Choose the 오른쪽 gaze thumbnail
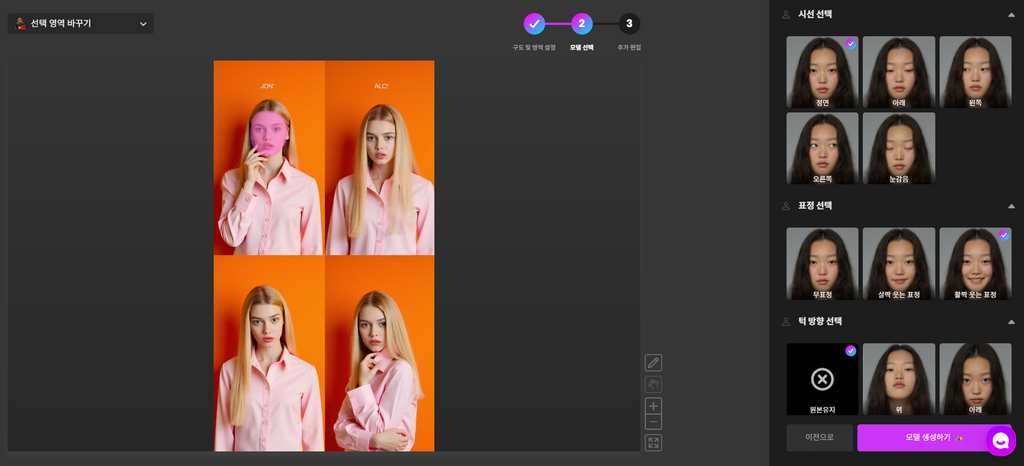The width and height of the screenshot is (1024, 466). point(822,148)
